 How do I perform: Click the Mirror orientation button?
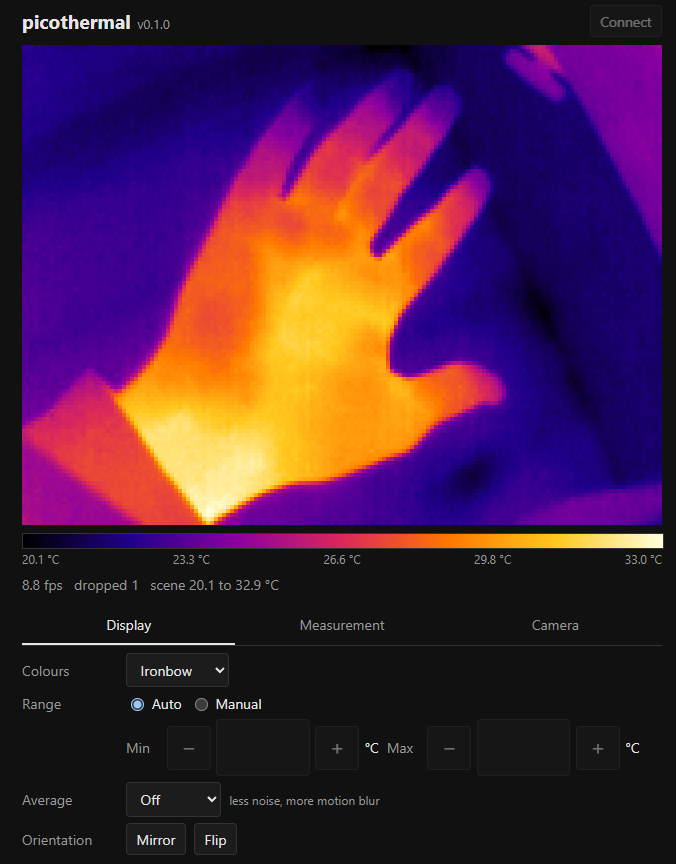pyautogui.click(x=156, y=839)
